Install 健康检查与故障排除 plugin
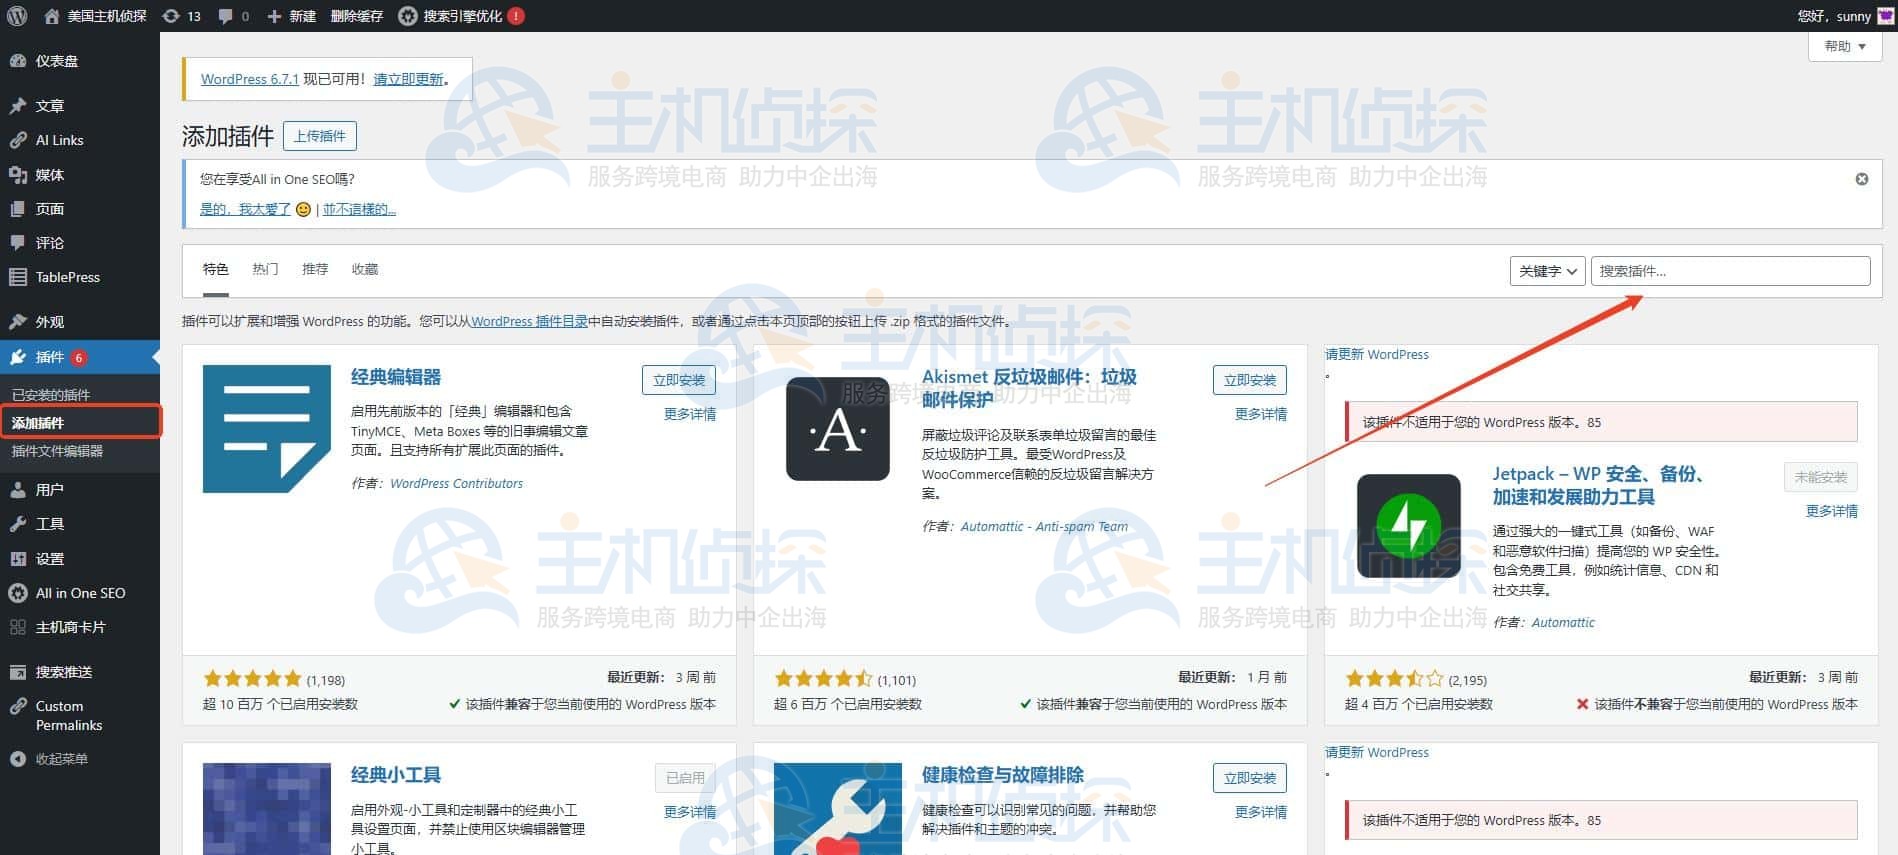This screenshot has width=1898, height=855. point(1250,778)
